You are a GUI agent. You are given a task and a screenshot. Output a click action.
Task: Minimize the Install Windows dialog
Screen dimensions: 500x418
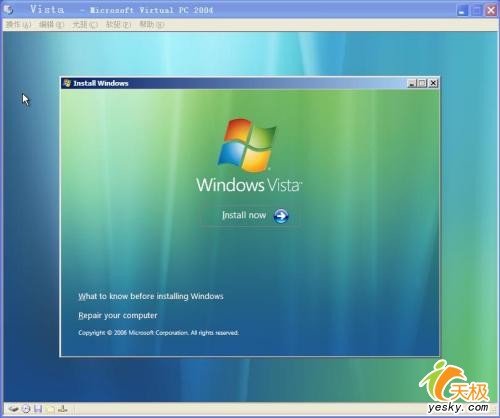412,83
